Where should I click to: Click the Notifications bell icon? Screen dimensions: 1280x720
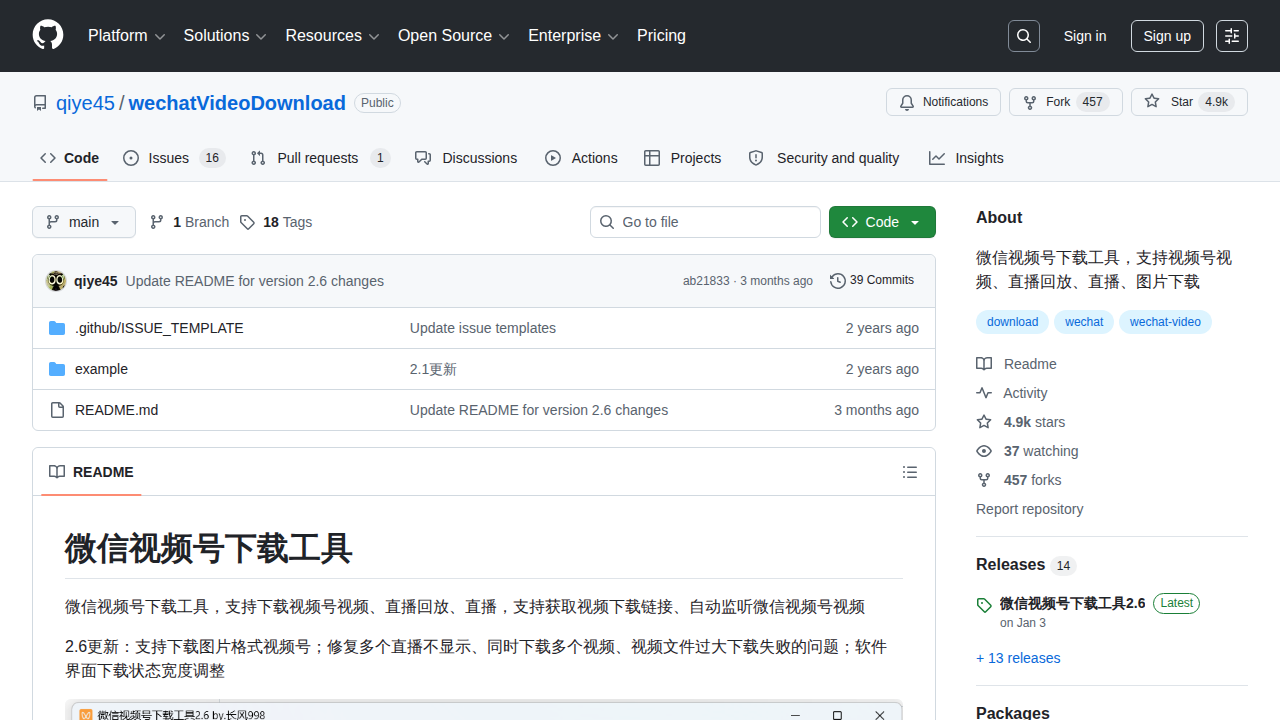point(906,101)
